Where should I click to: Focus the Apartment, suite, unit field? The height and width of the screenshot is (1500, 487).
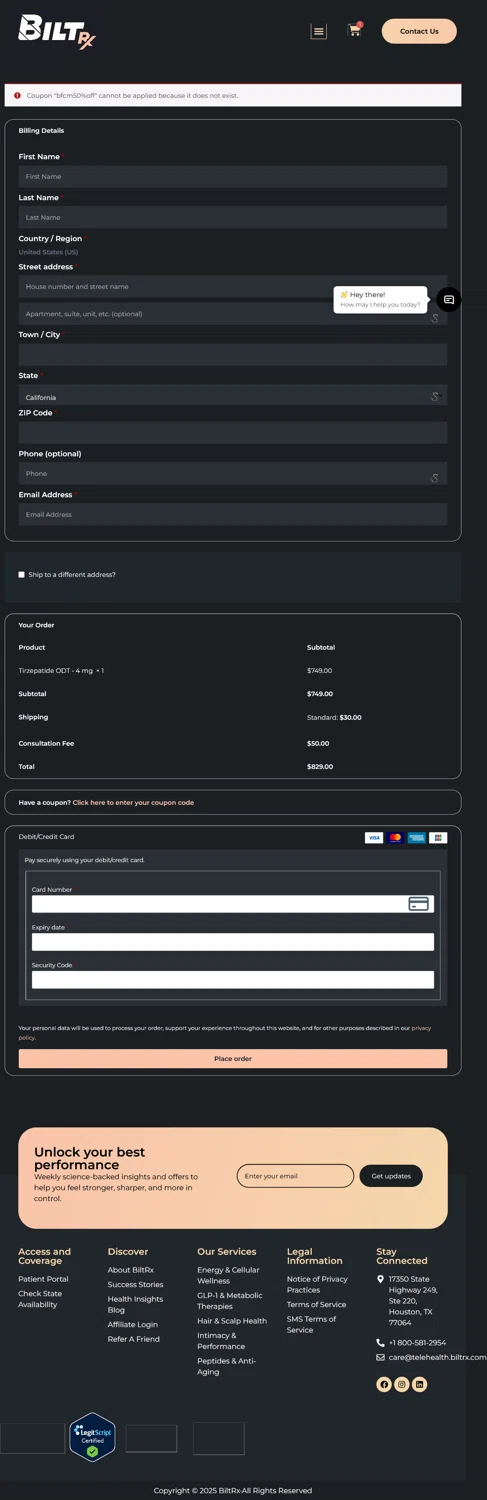click(x=233, y=314)
